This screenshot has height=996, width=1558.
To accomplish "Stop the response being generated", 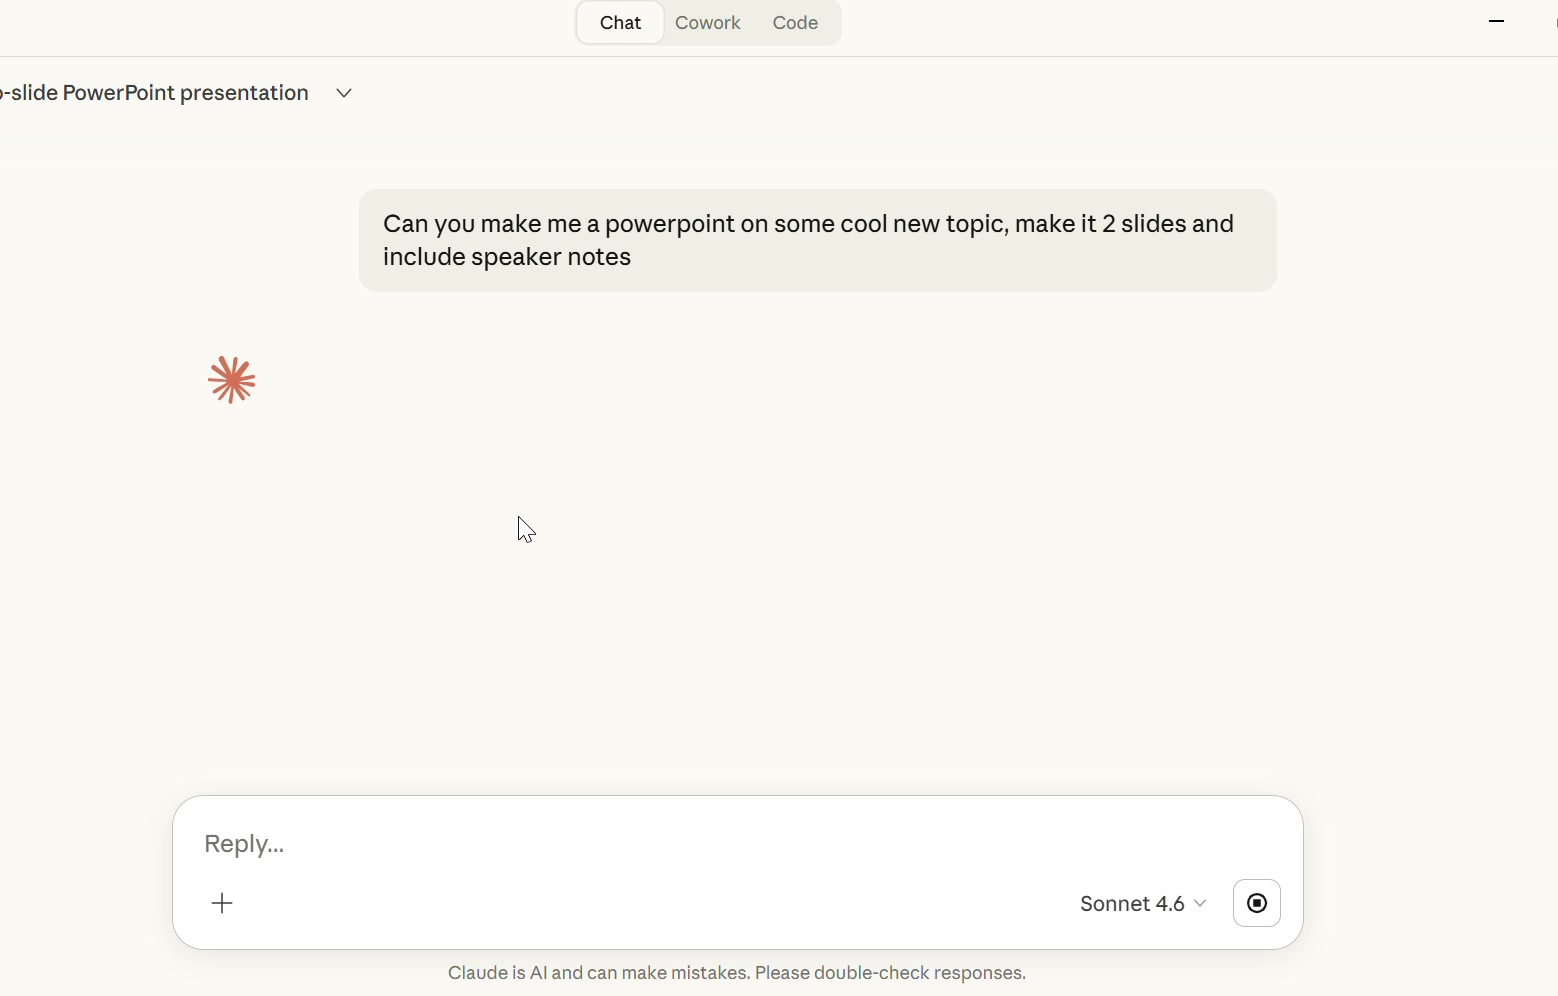I will click(1256, 903).
